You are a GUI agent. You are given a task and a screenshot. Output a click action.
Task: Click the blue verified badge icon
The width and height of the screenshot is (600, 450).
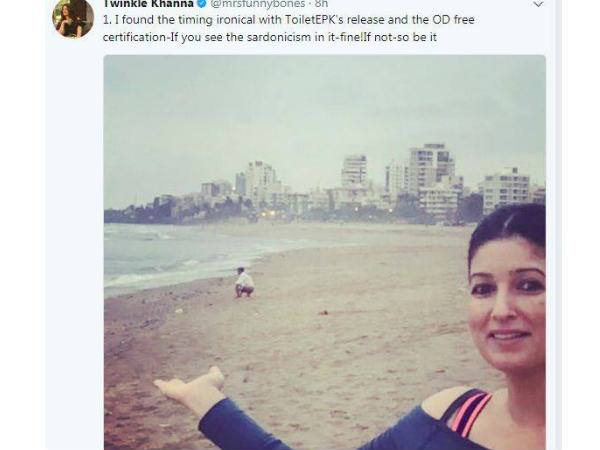pyautogui.click(x=202, y=4)
